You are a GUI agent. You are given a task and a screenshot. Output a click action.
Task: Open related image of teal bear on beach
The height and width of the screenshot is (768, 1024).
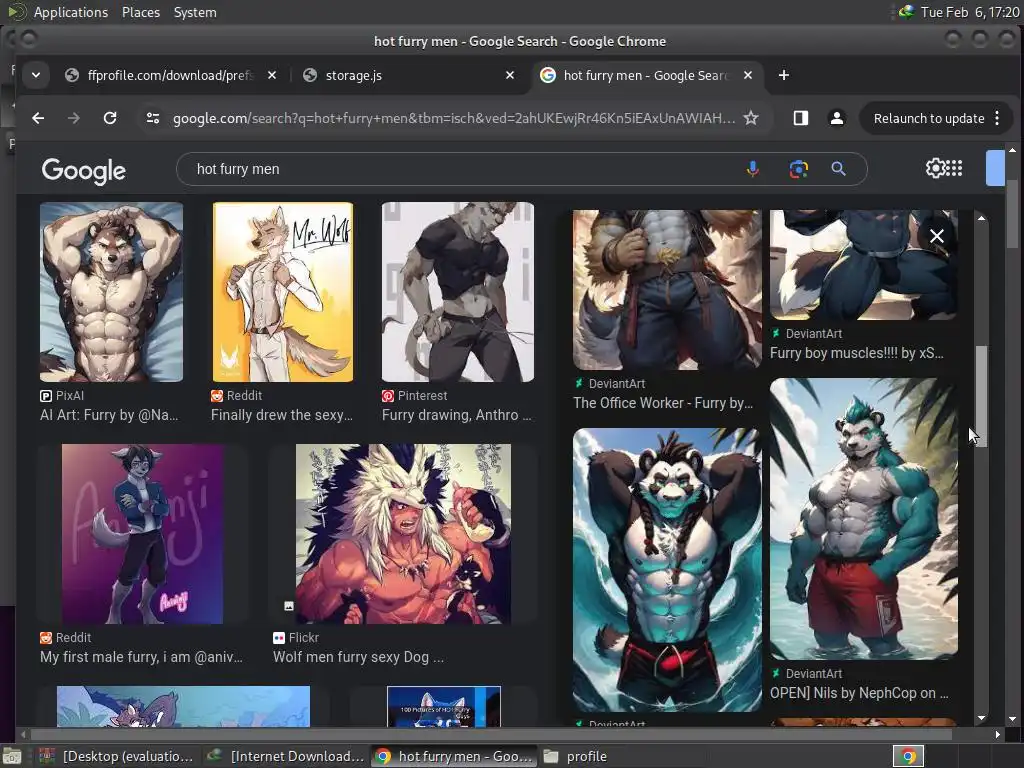click(x=863, y=519)
